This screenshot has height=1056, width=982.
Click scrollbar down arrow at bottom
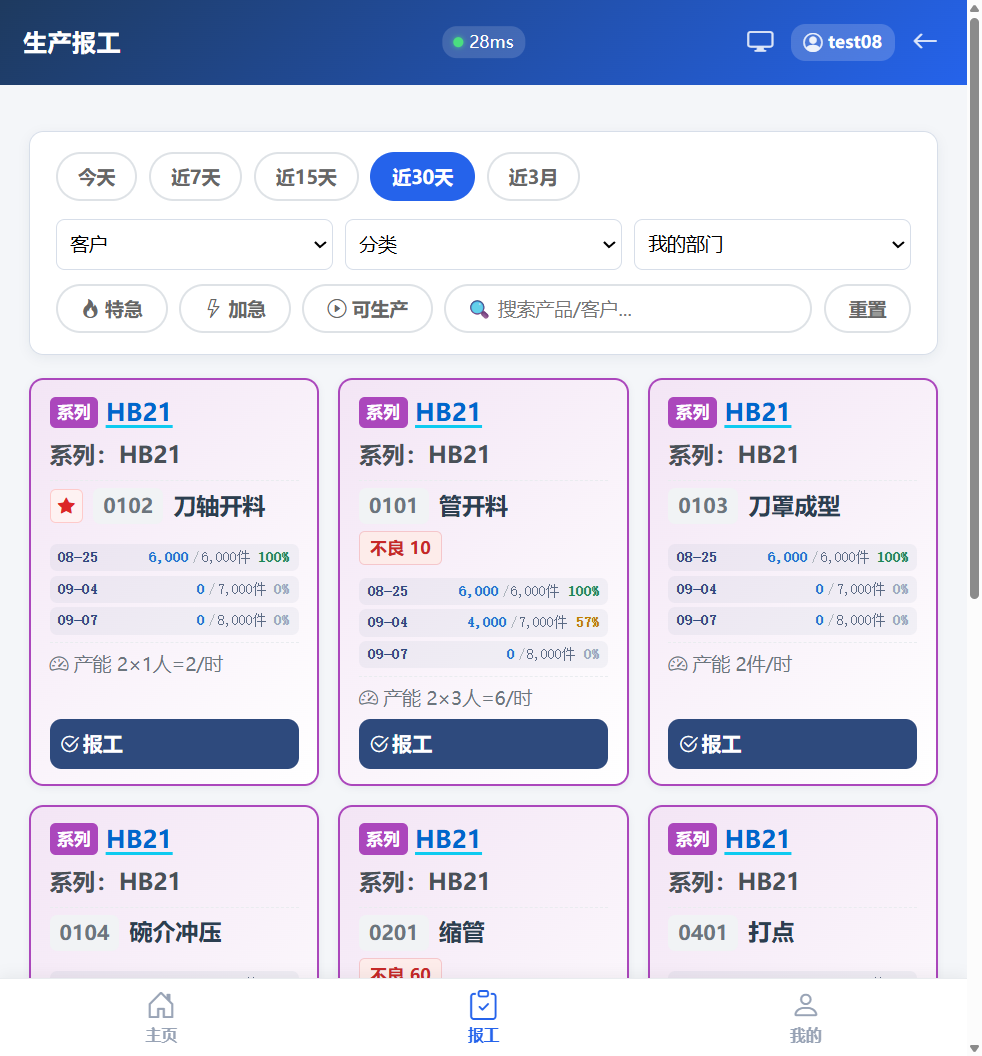(975, 1049)
